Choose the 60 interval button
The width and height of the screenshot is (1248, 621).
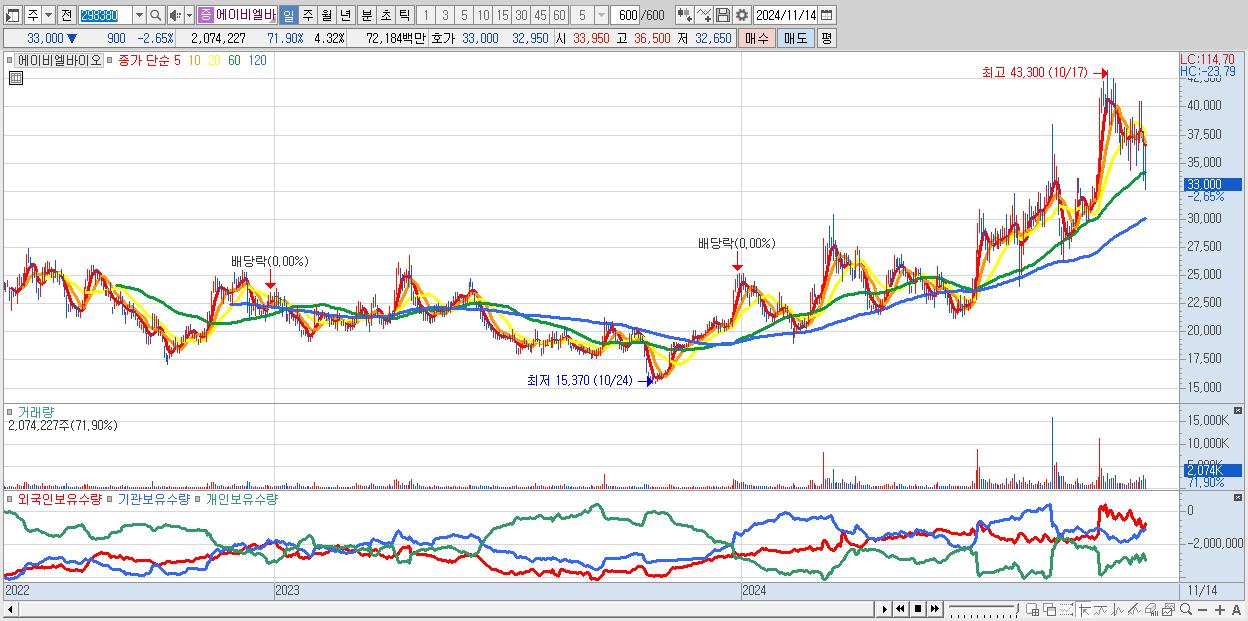[x=560, y=15]
